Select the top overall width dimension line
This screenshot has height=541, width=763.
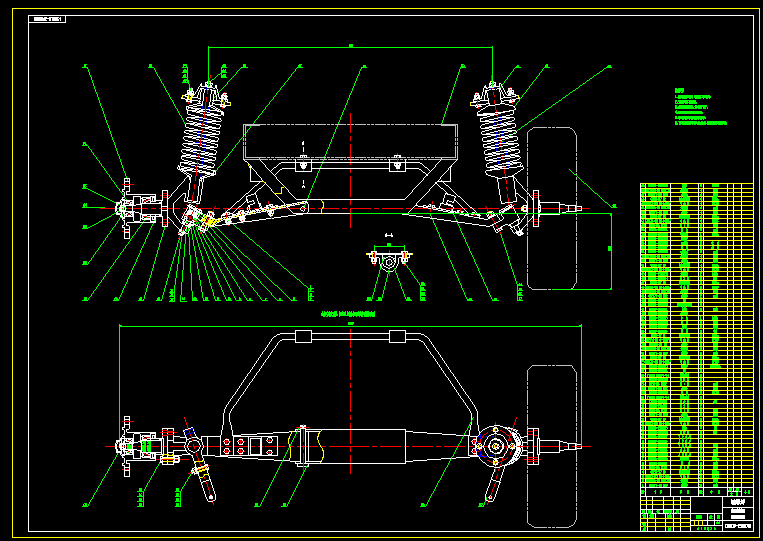coord(350,47)
